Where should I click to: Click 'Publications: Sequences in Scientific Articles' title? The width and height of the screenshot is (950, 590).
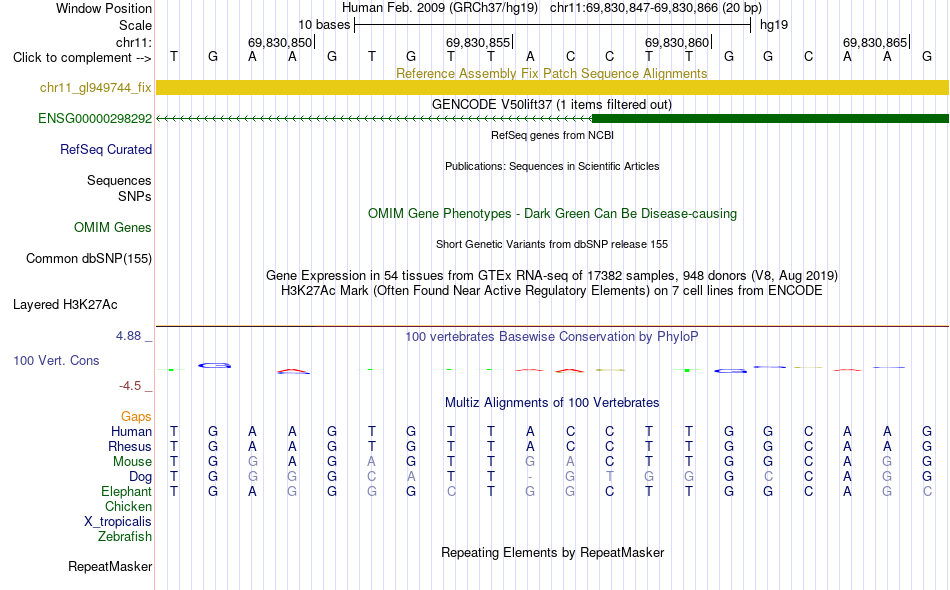click(552, 166)
